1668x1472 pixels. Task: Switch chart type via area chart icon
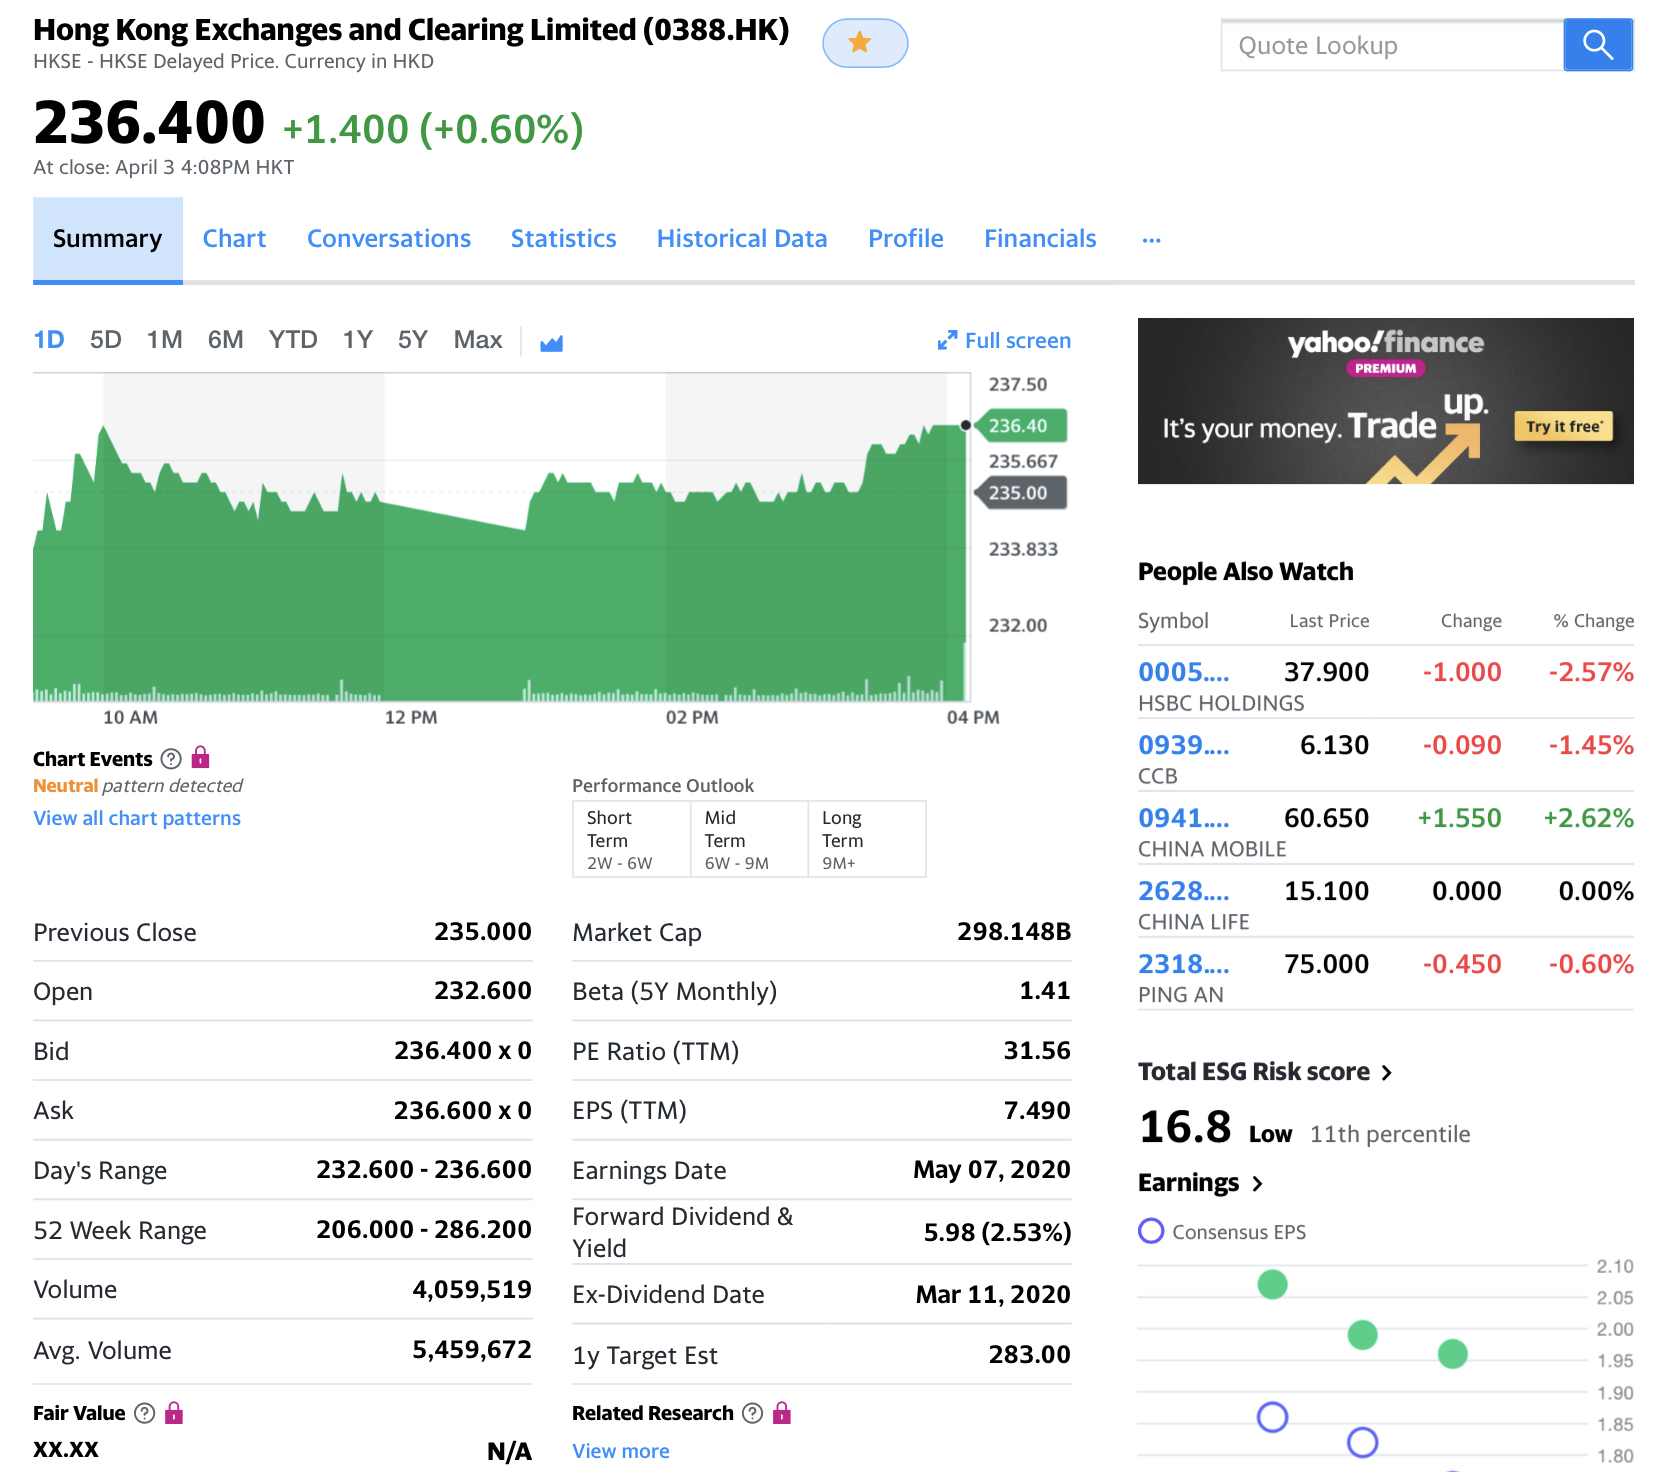click(x=551, y=343)
